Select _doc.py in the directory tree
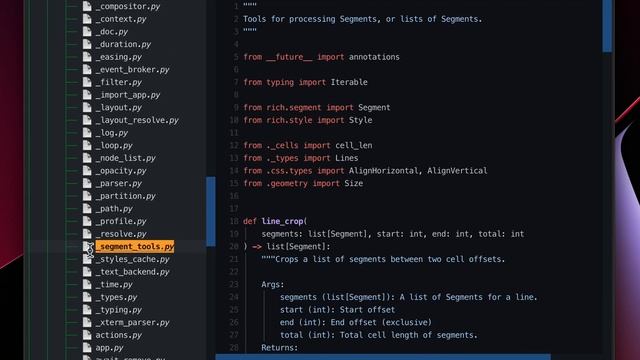 coord(111,32)
